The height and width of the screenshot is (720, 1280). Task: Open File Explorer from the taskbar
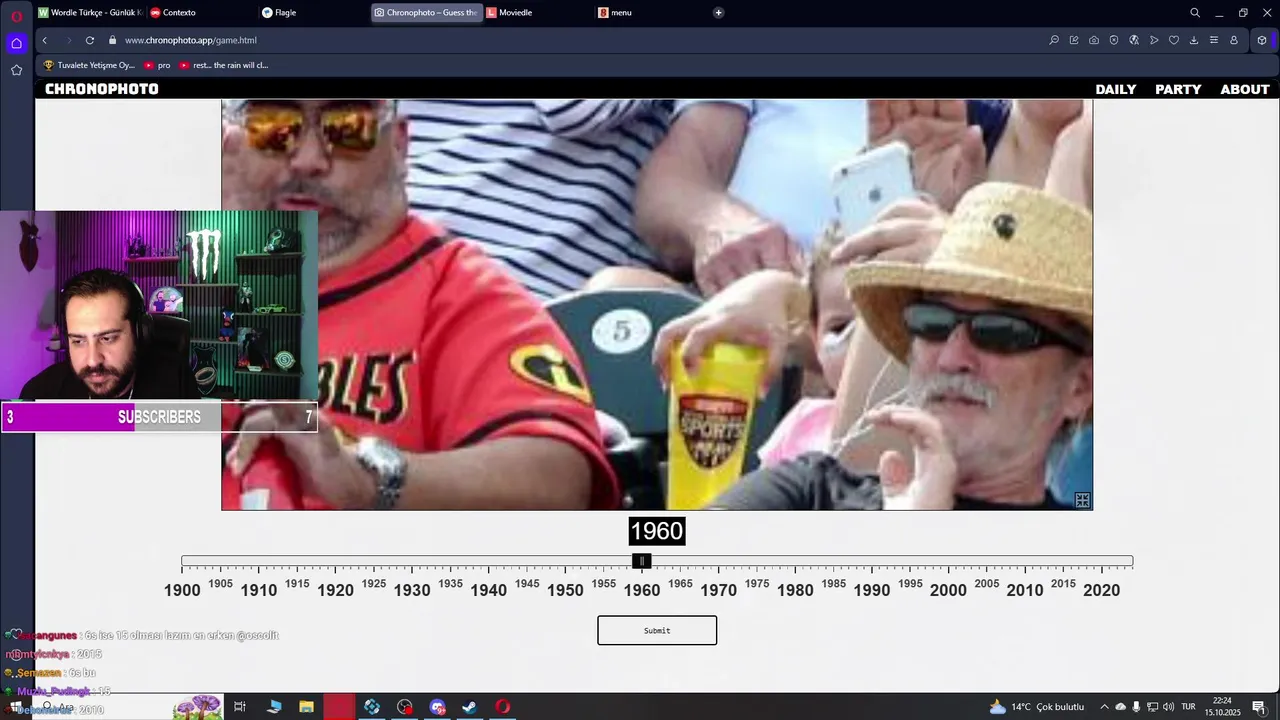(x=306, y=707)
